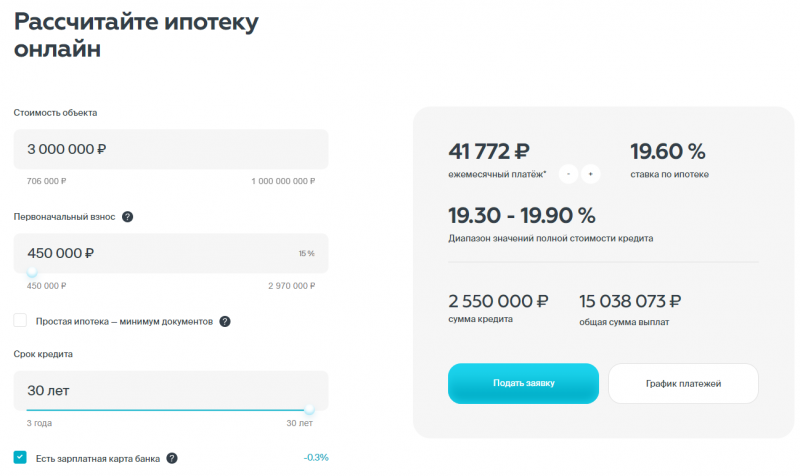Viewport: 800px width, 476px height.
Task: Open help tooltip for Простая ипотека
Action: pos(225,321)
